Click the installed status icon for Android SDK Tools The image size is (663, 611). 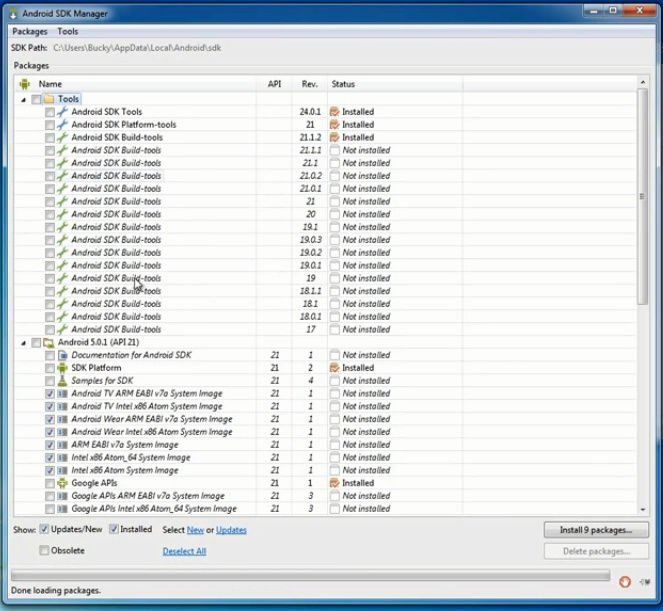(334, 112)
